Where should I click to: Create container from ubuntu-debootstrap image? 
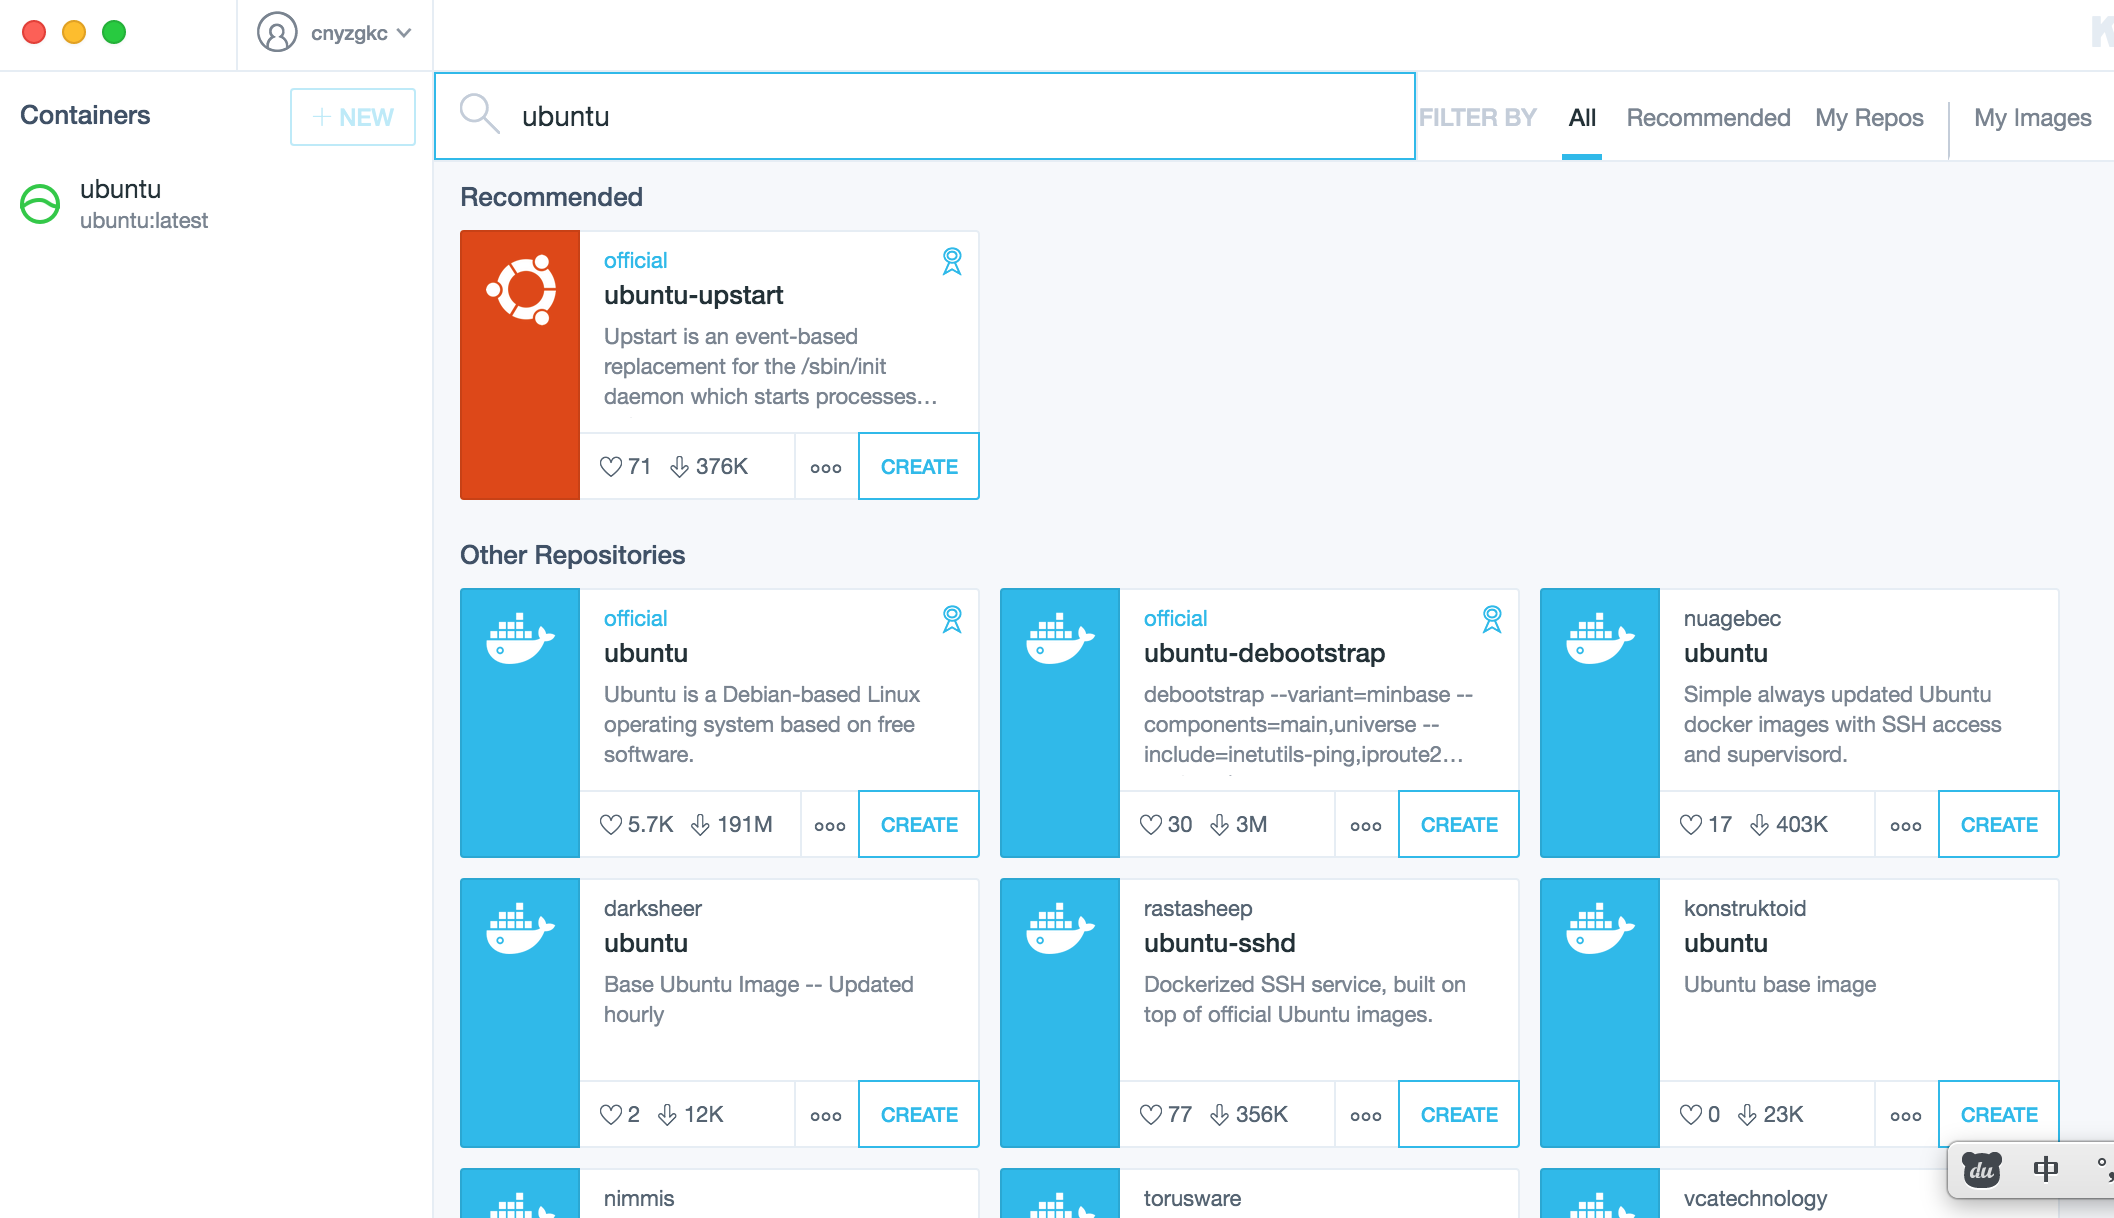[1459, 825]
